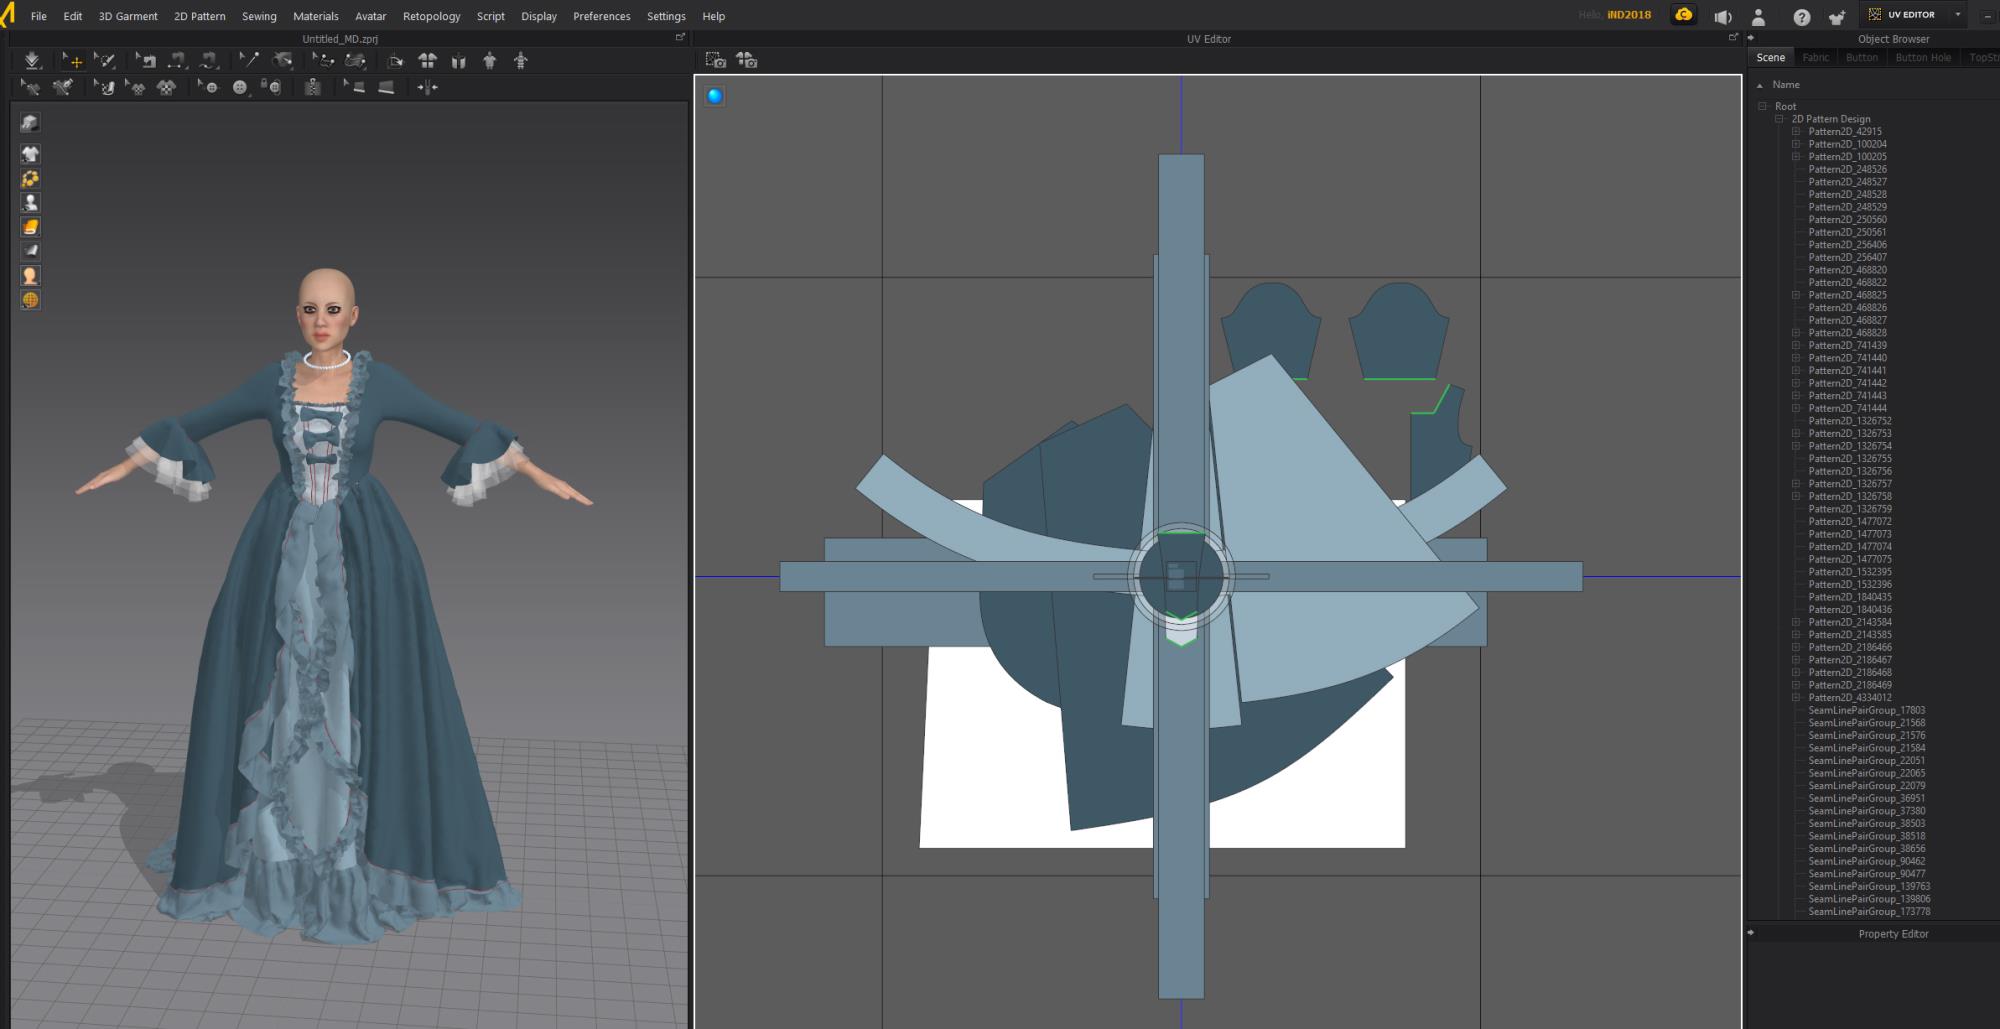Viewport: 2000px width, 1029px height.
Task: Expand Pattern2D_100204 tree node
Action: (1796, 144)
